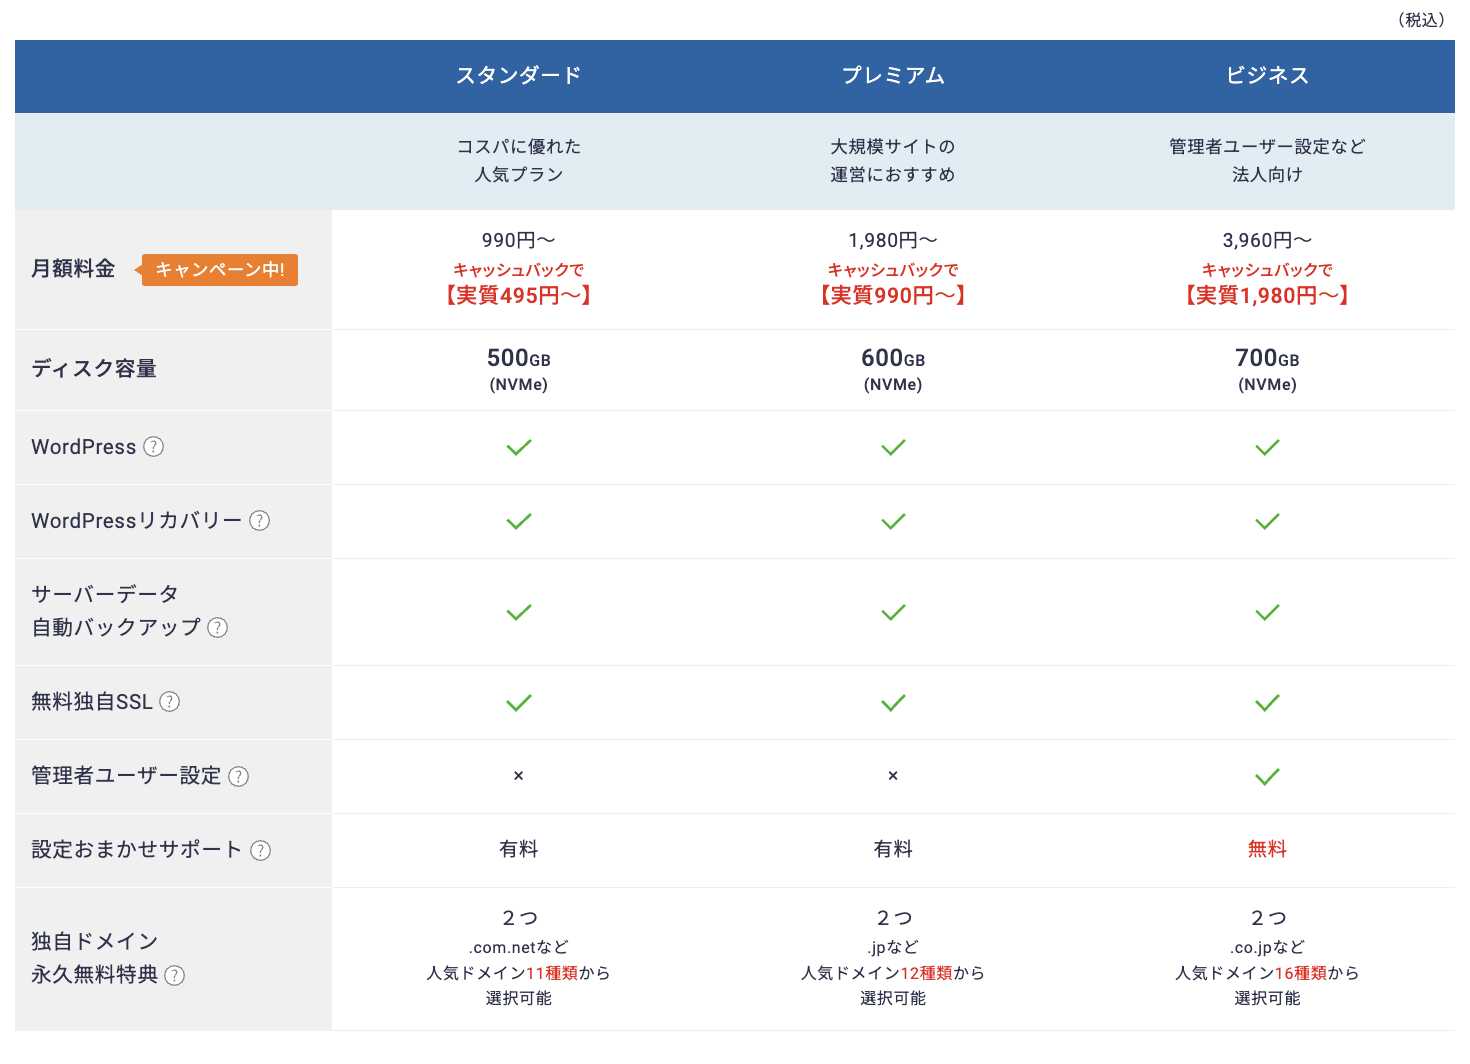Click the 700GB disk capacity value
Viewport: 1470px width, 1064px height.
click(1267, 358)
